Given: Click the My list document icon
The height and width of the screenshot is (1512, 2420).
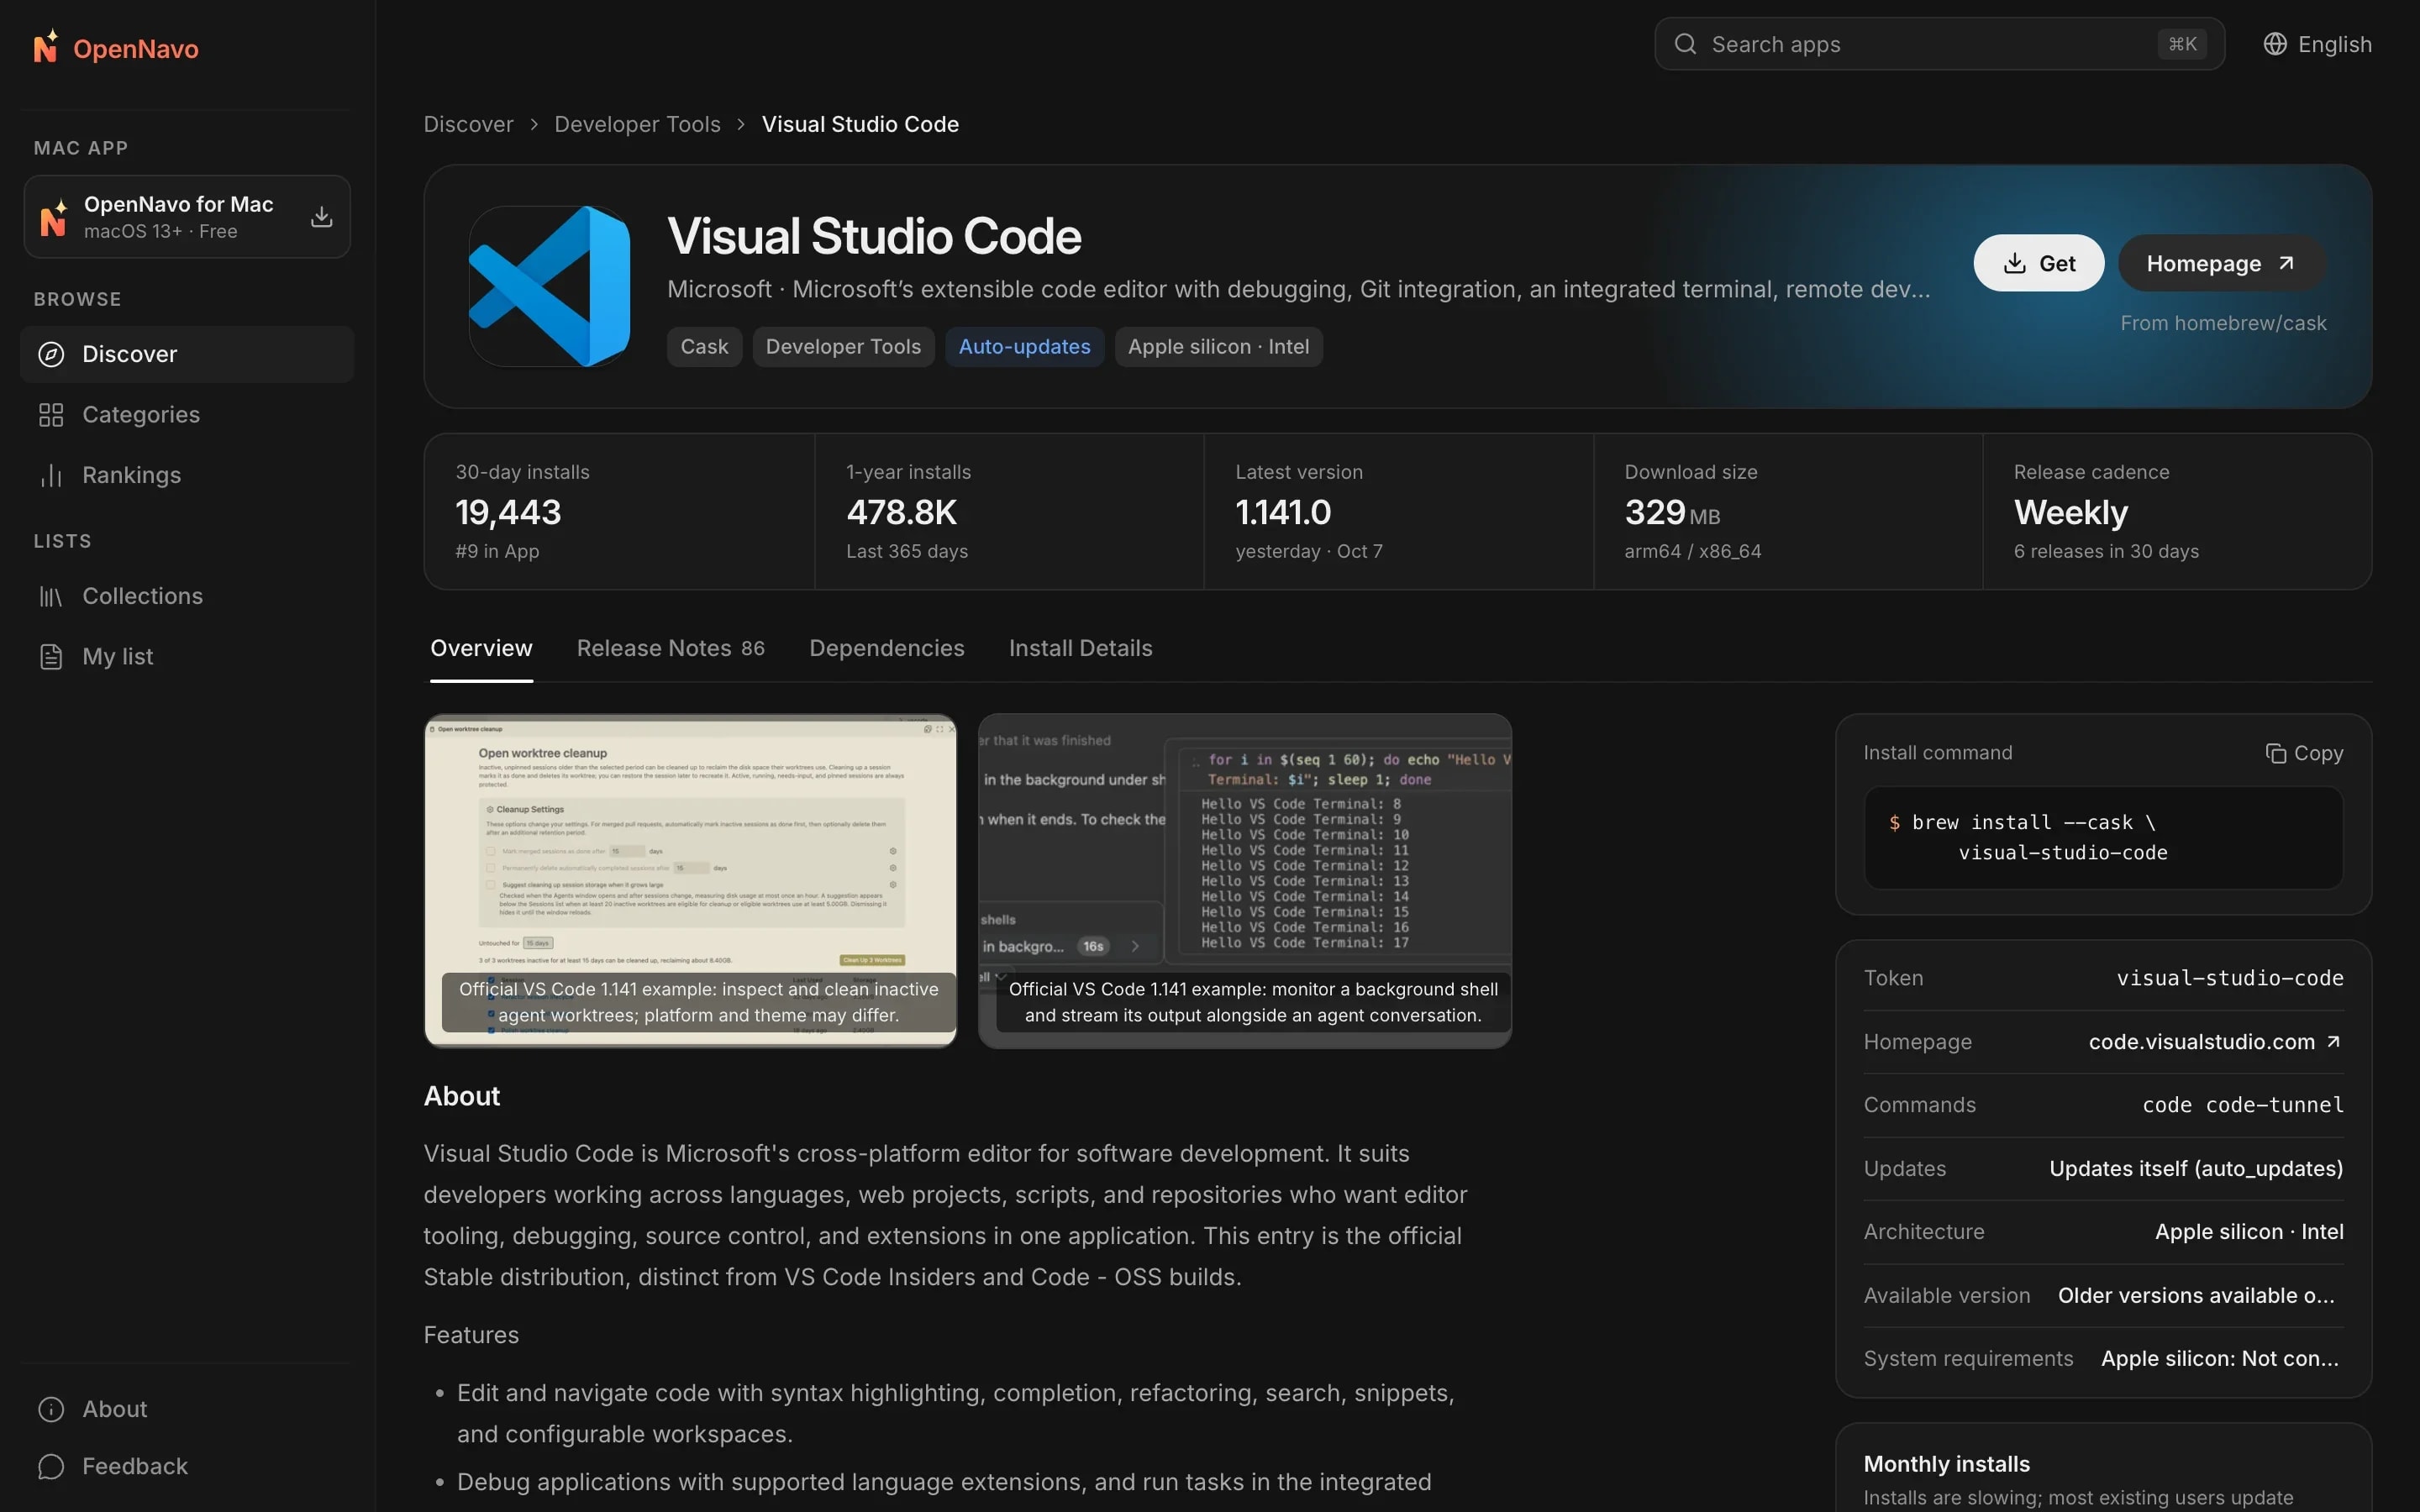Looking at the screenshot, I should (x=51, y=657).
